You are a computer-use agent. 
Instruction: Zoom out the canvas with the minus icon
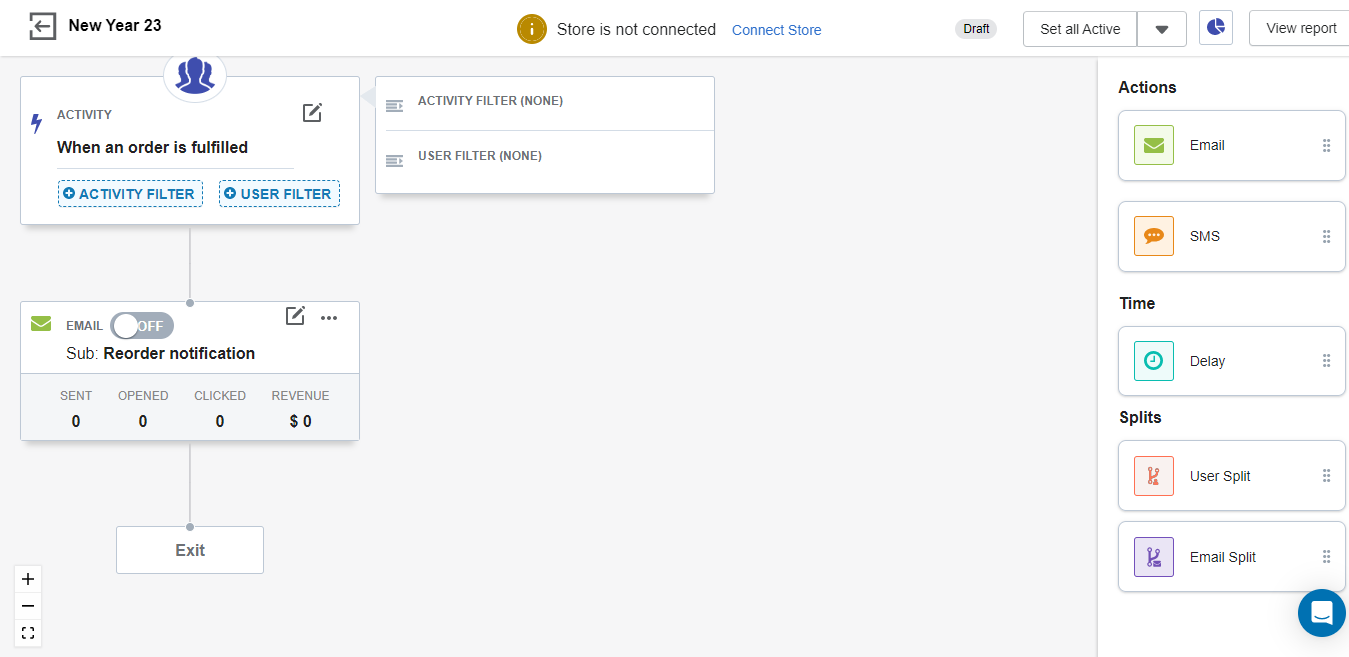point(28,606)
